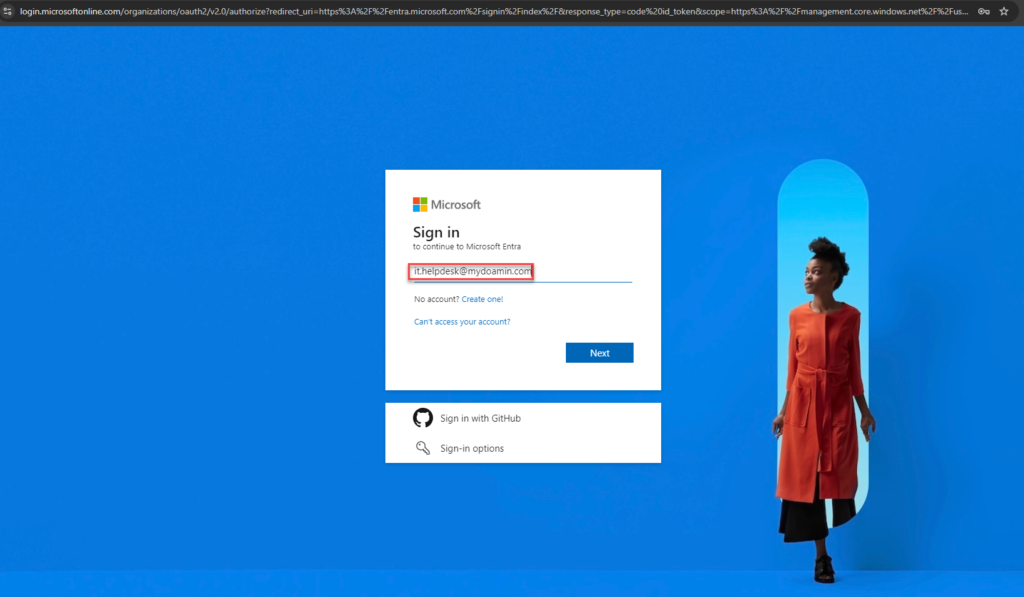This screenshot has height=597, width=1024.
Task: Open the Create one! account link
Action: 482,299
